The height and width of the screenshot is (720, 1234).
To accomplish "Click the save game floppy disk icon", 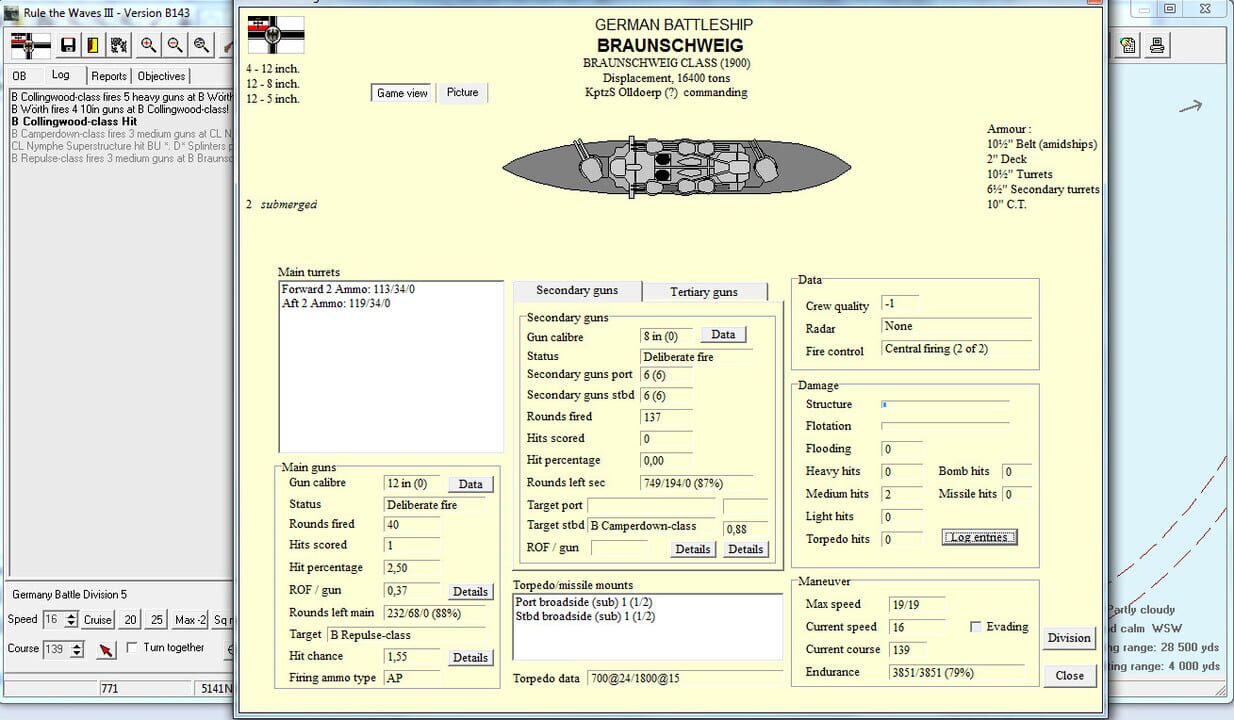I will pyautogui.click(x=66, y=45).
